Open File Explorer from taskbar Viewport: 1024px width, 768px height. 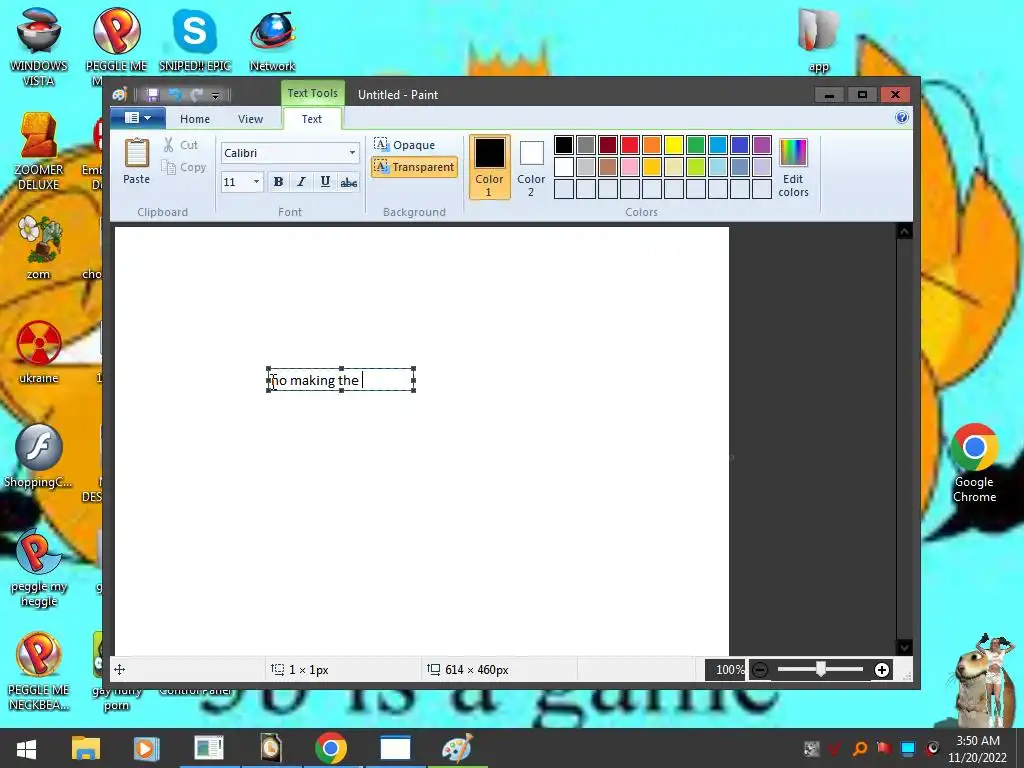86,748
